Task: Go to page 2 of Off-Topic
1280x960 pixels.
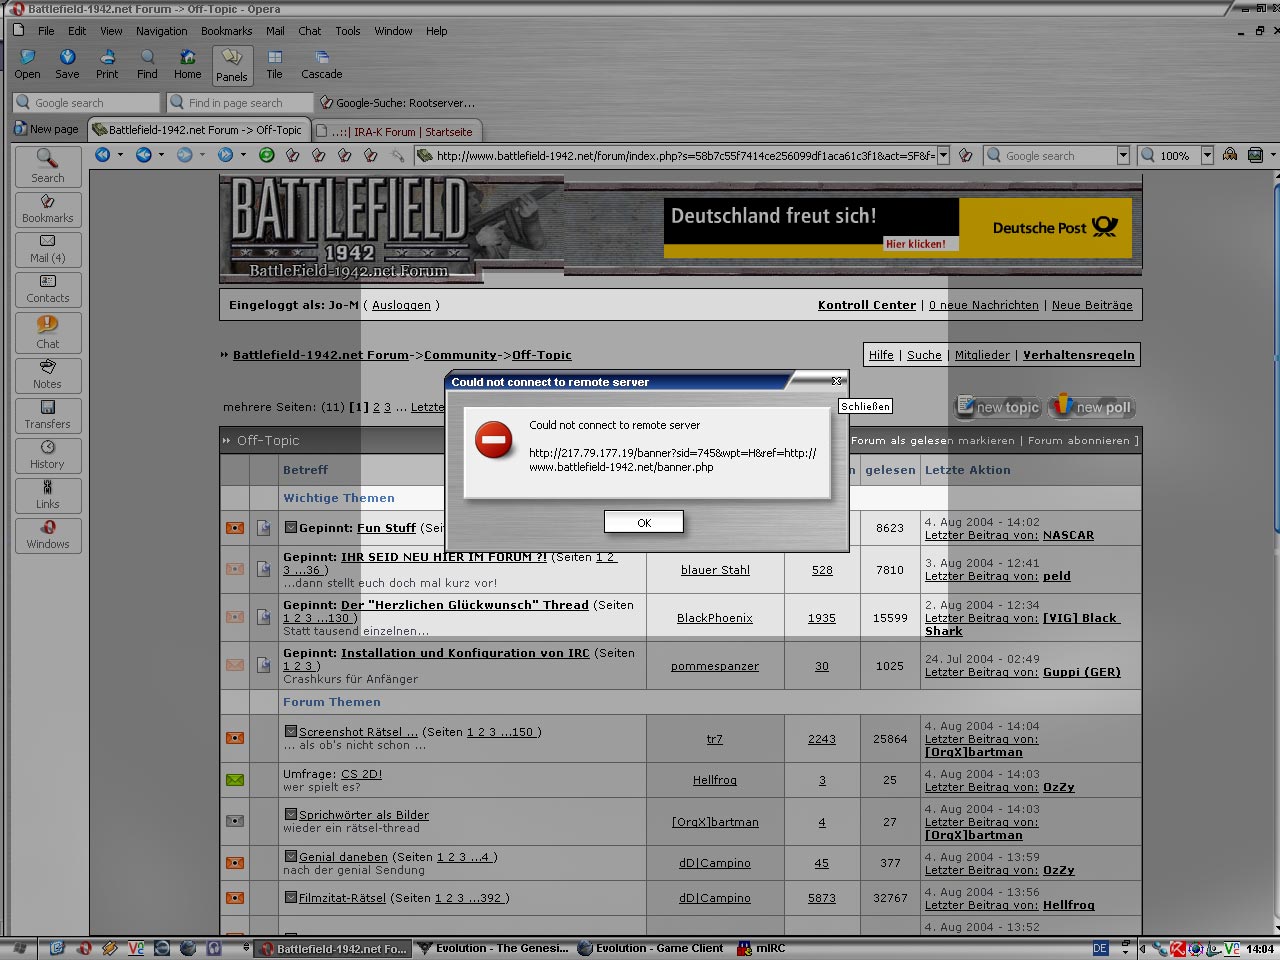Action: click(377, 407)
